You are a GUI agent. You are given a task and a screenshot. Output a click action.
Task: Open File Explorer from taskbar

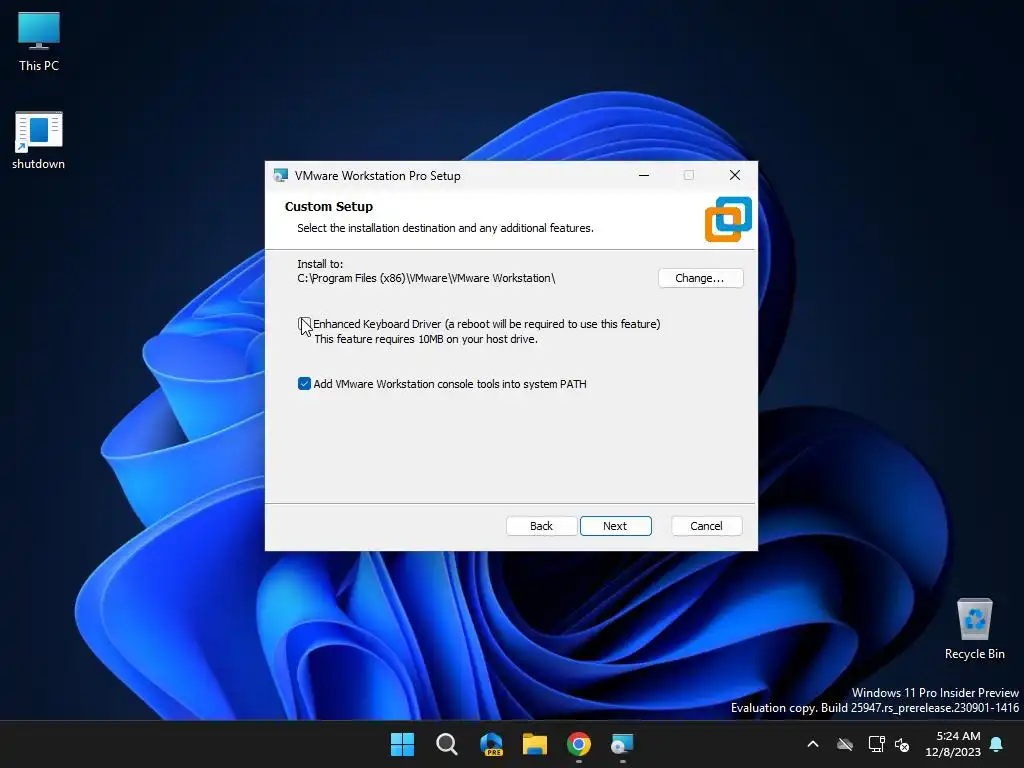point(535,744)
